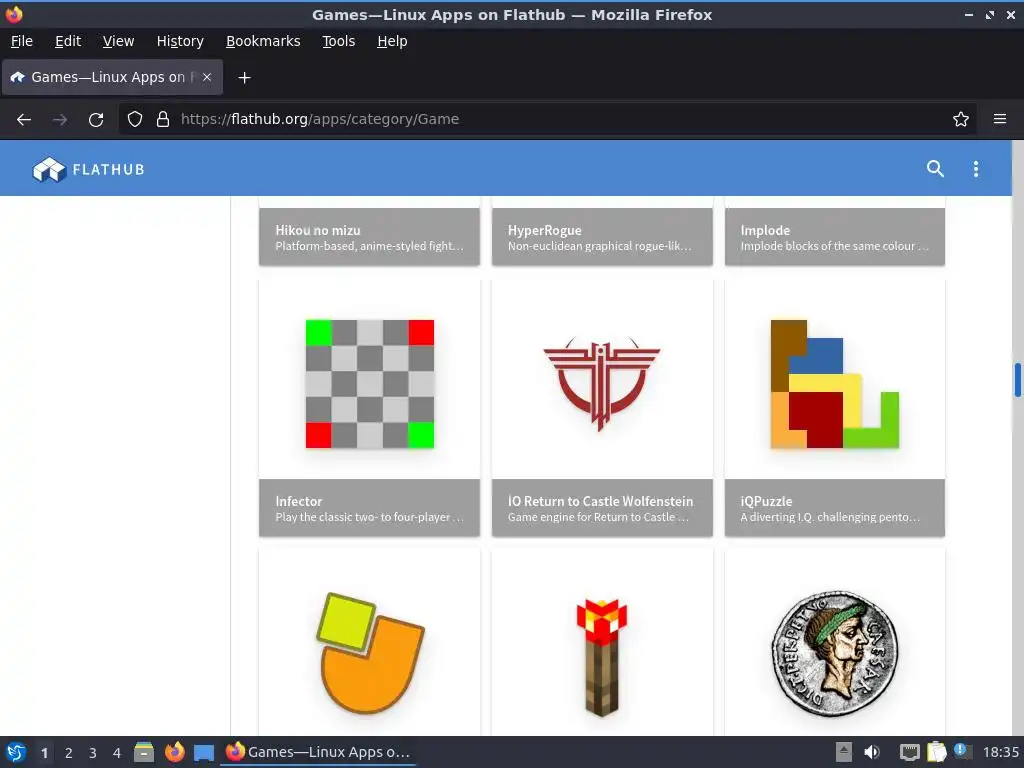
Task: Open the Help menu
Action: [x=392, y=41]
